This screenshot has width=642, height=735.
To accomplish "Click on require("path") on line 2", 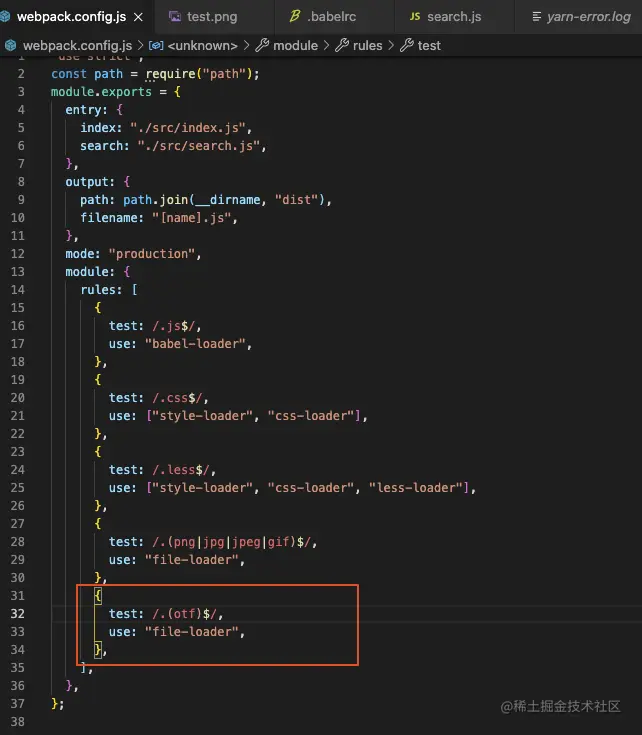I will 199,74.
